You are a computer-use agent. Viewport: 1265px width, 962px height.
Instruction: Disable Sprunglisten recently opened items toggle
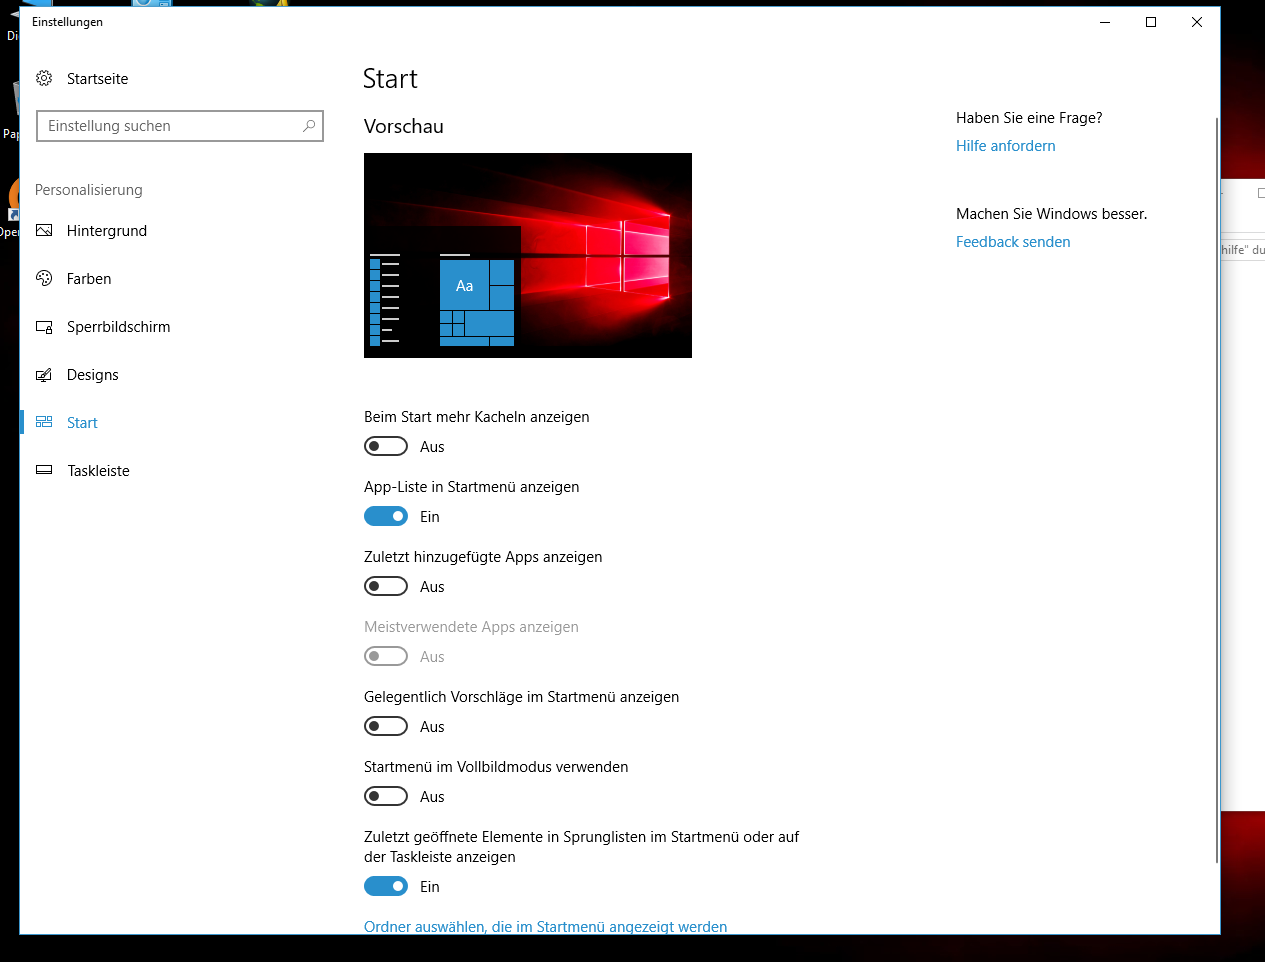tap(386, 886)
